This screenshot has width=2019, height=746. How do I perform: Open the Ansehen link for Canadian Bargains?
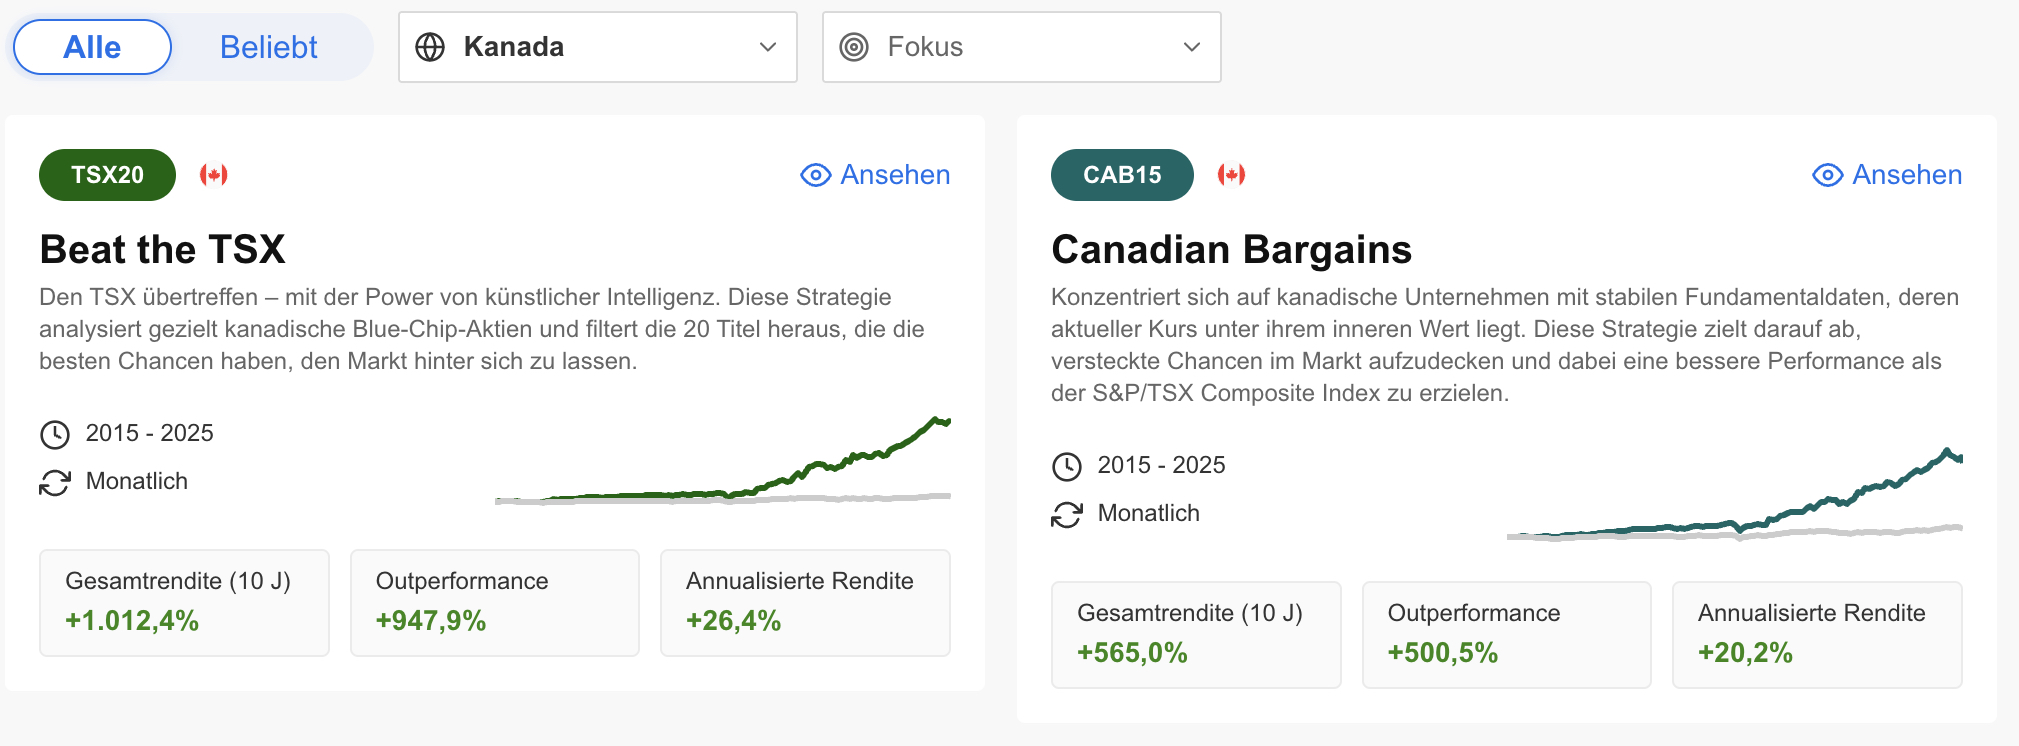click(1907, 175)
